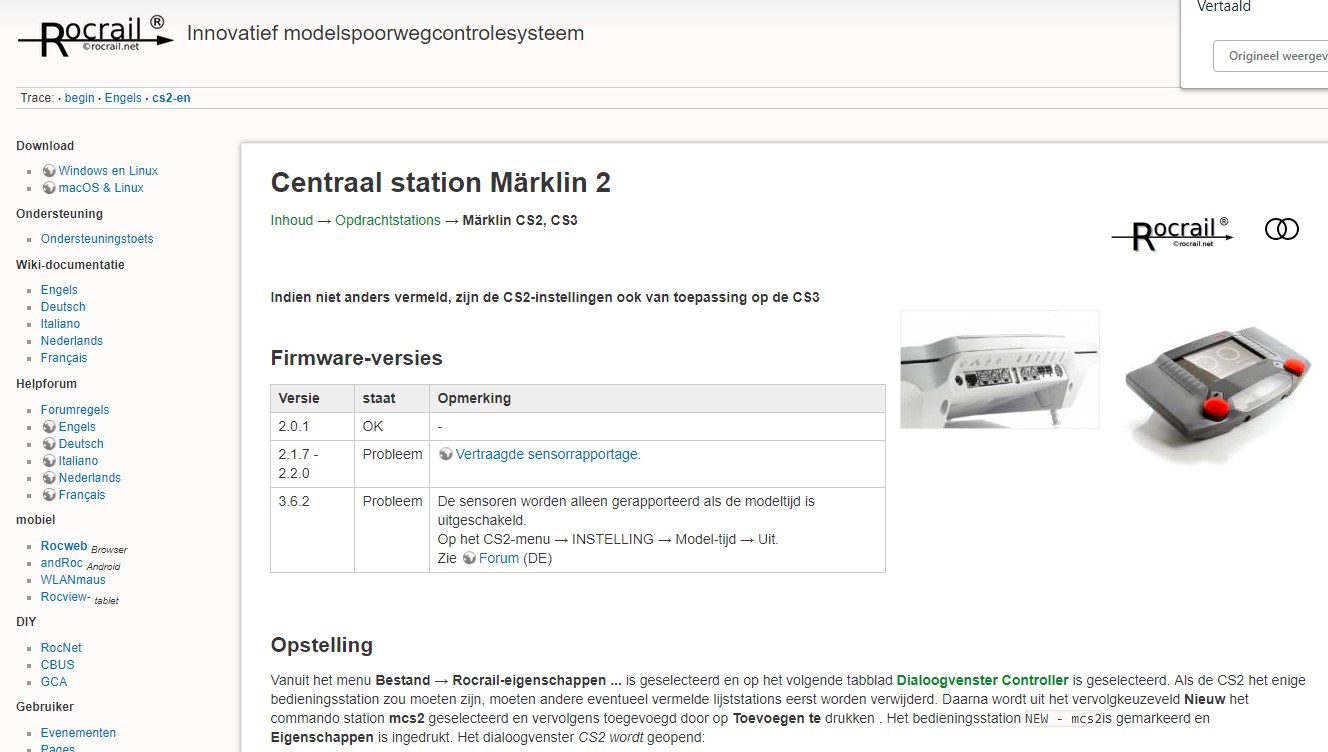Click the Firmware-versies heading
This screenshot has height=752, width=1328.
tap(356, 358)
